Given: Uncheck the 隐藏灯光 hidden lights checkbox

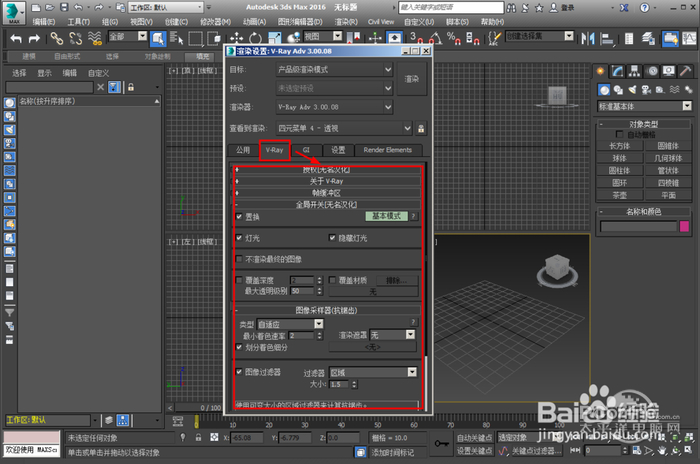Looking at the screenshot, I should [332, 238].
